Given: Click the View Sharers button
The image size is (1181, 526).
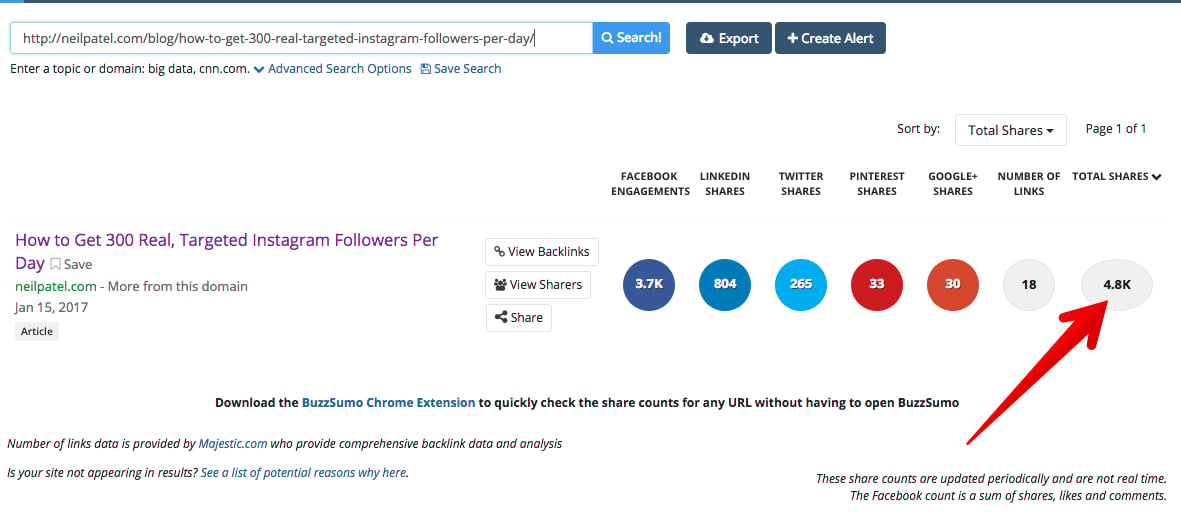Looking at the screenshot, I should pyautogui.click(x=538, y=285).
